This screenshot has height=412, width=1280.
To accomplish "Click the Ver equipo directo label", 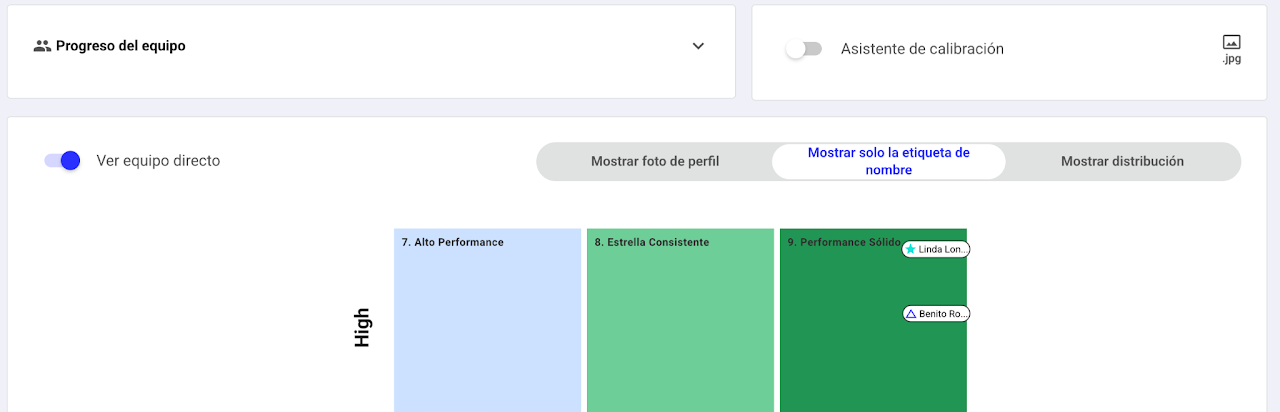I will pos(158,161).
